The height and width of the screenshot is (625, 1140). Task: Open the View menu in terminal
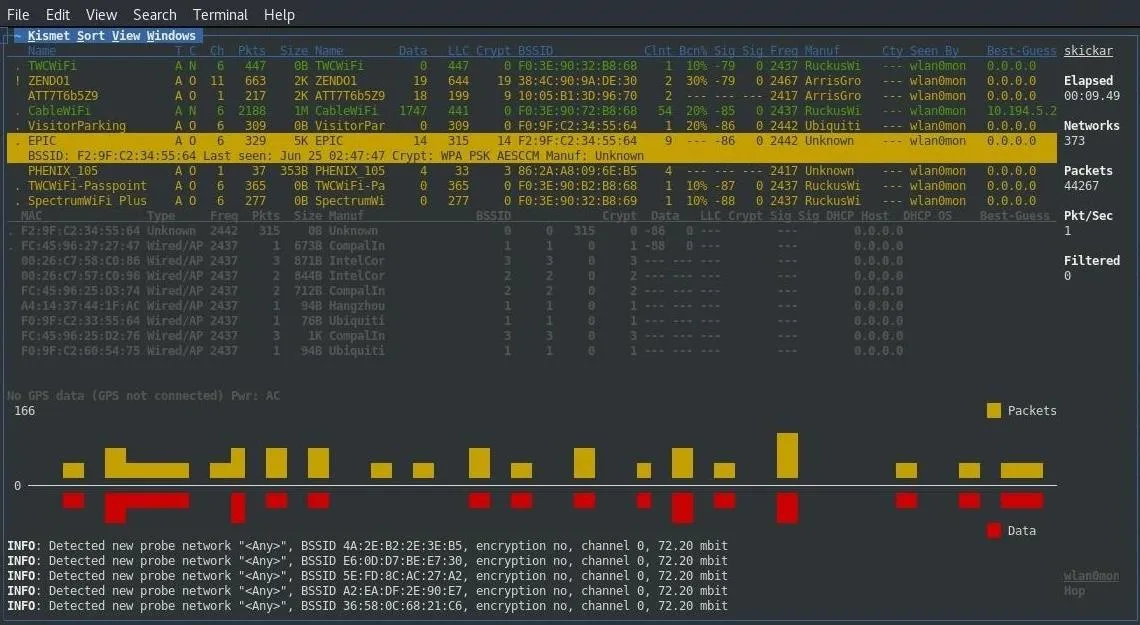[x=101, y=15]
